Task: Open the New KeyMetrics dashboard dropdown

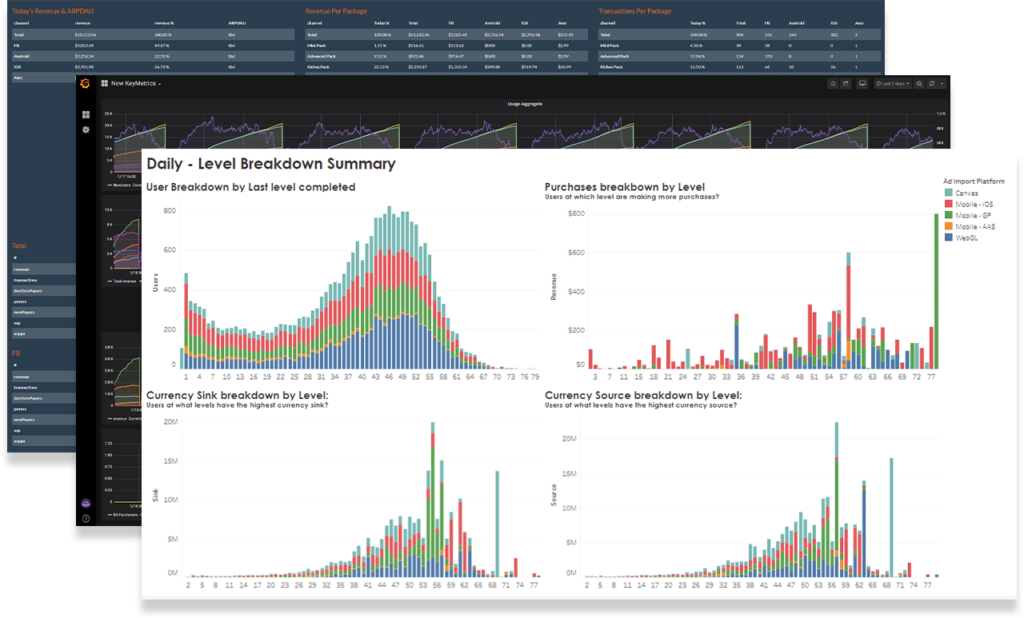Action: point(137,84)
